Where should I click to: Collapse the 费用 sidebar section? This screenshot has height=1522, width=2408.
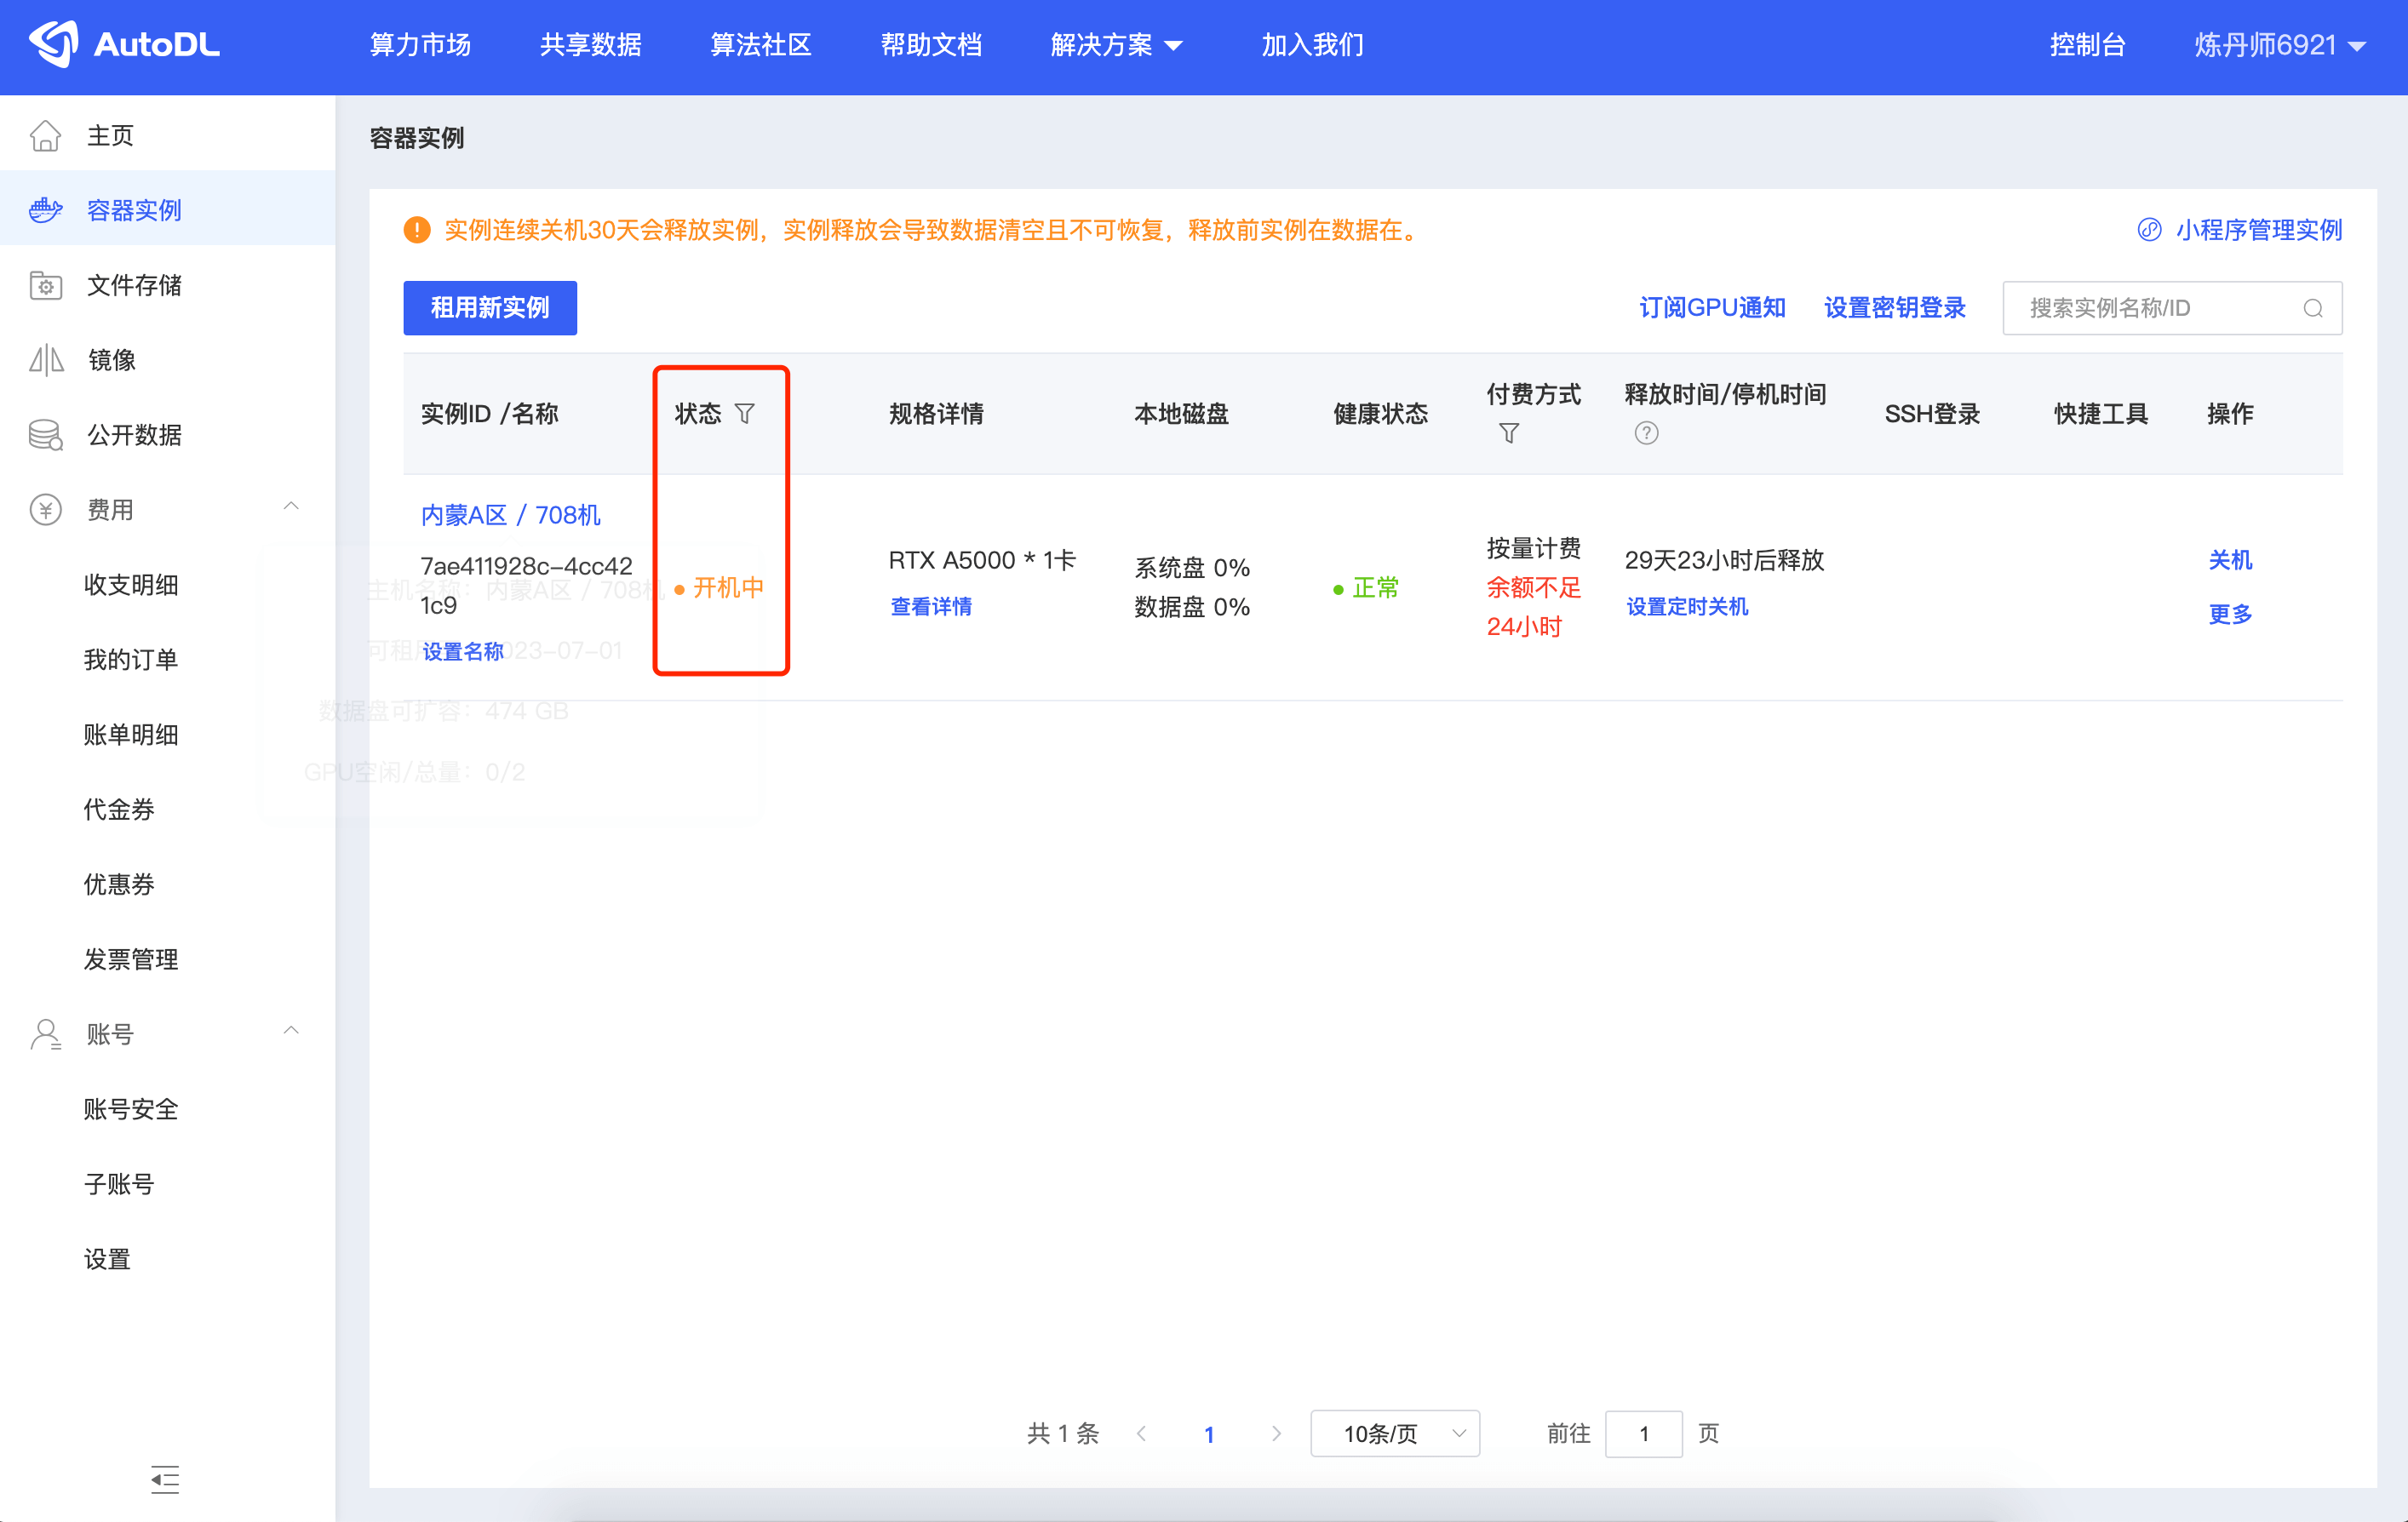click(291, 507)
